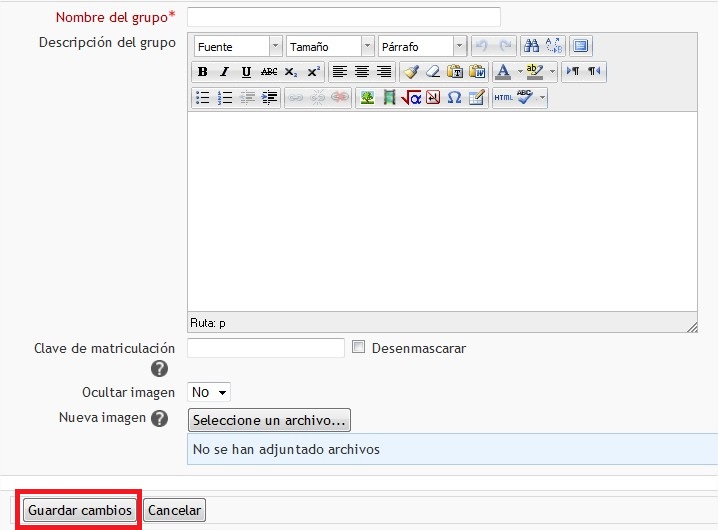Open the Ocultar imagen dropdown

(x=210, y=393)
